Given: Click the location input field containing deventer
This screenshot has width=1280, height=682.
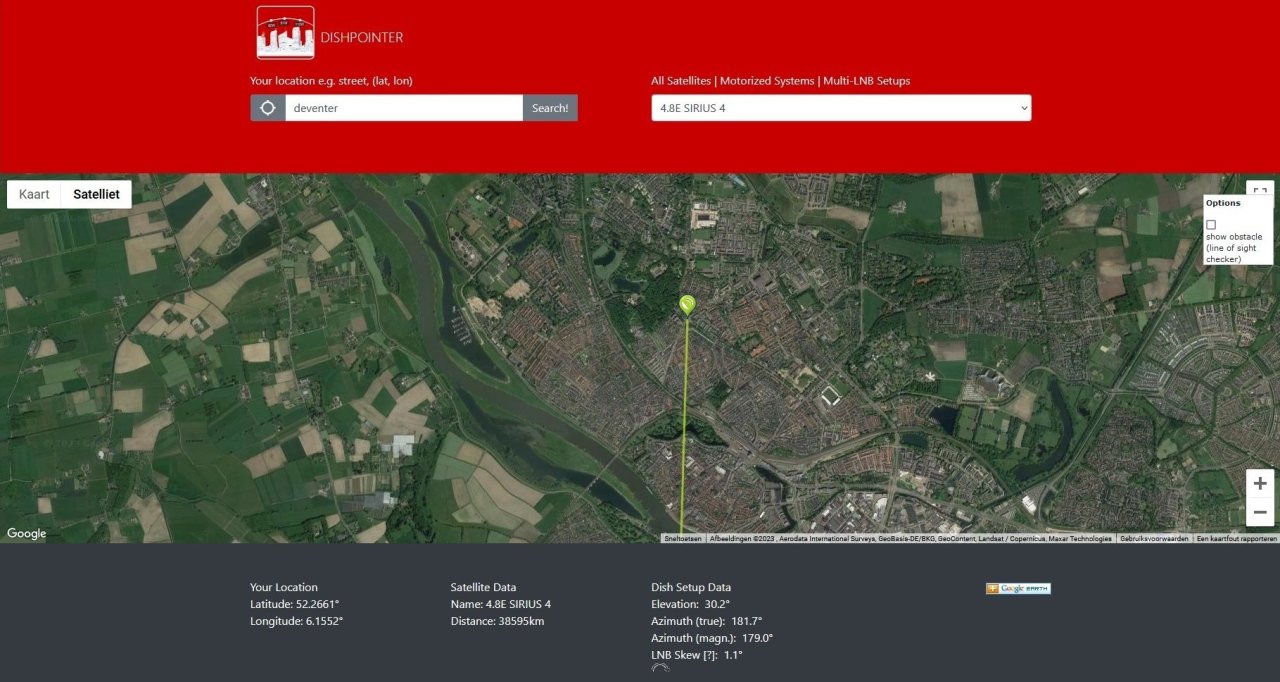Looking at the screenshot, I should tap(403, 108).
